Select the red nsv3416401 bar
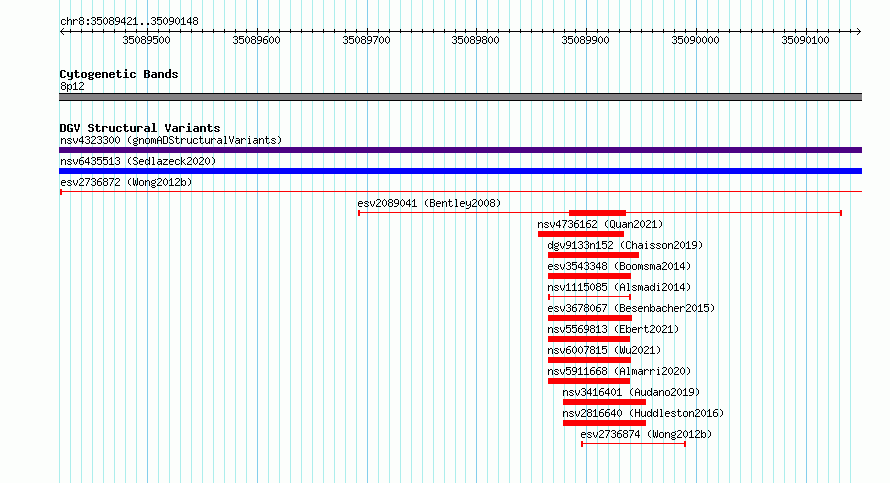 coord(604,402)
